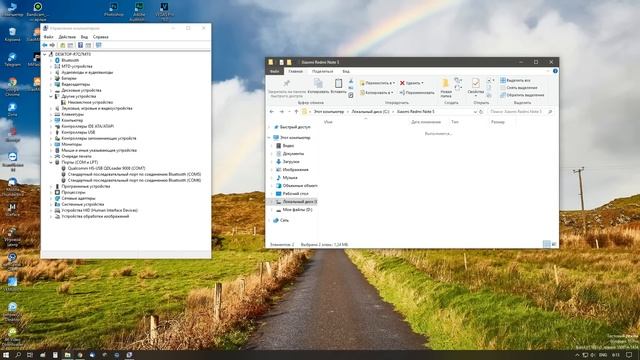Click the Копировать icon in ribbon
The height and width of the screenshot is (360, 640).
(x=318, y=83)
